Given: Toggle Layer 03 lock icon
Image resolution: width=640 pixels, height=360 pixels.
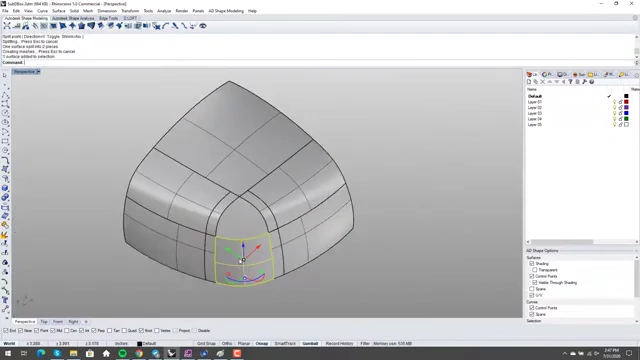Looking at the screenshot, I should pos(620,113).
